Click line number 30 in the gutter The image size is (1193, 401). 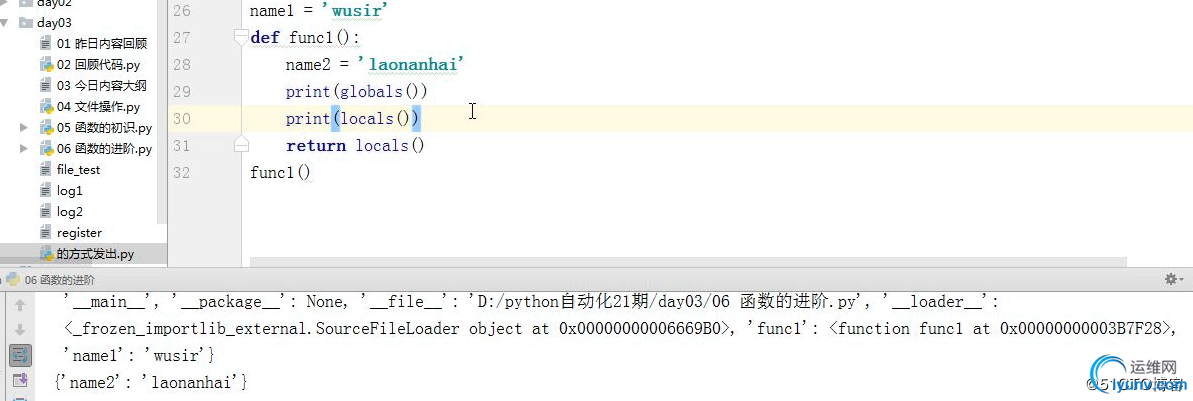tap(181, 118)
